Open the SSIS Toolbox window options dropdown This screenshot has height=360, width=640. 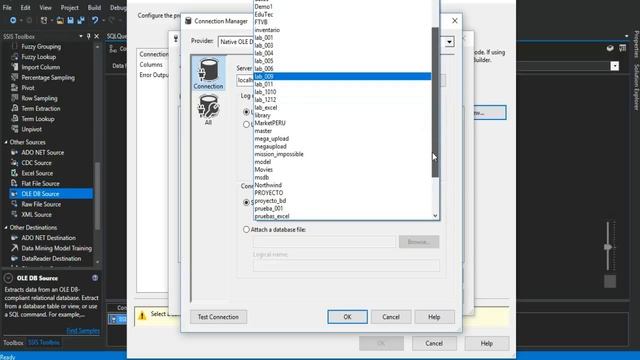click(x=81, y=36)
